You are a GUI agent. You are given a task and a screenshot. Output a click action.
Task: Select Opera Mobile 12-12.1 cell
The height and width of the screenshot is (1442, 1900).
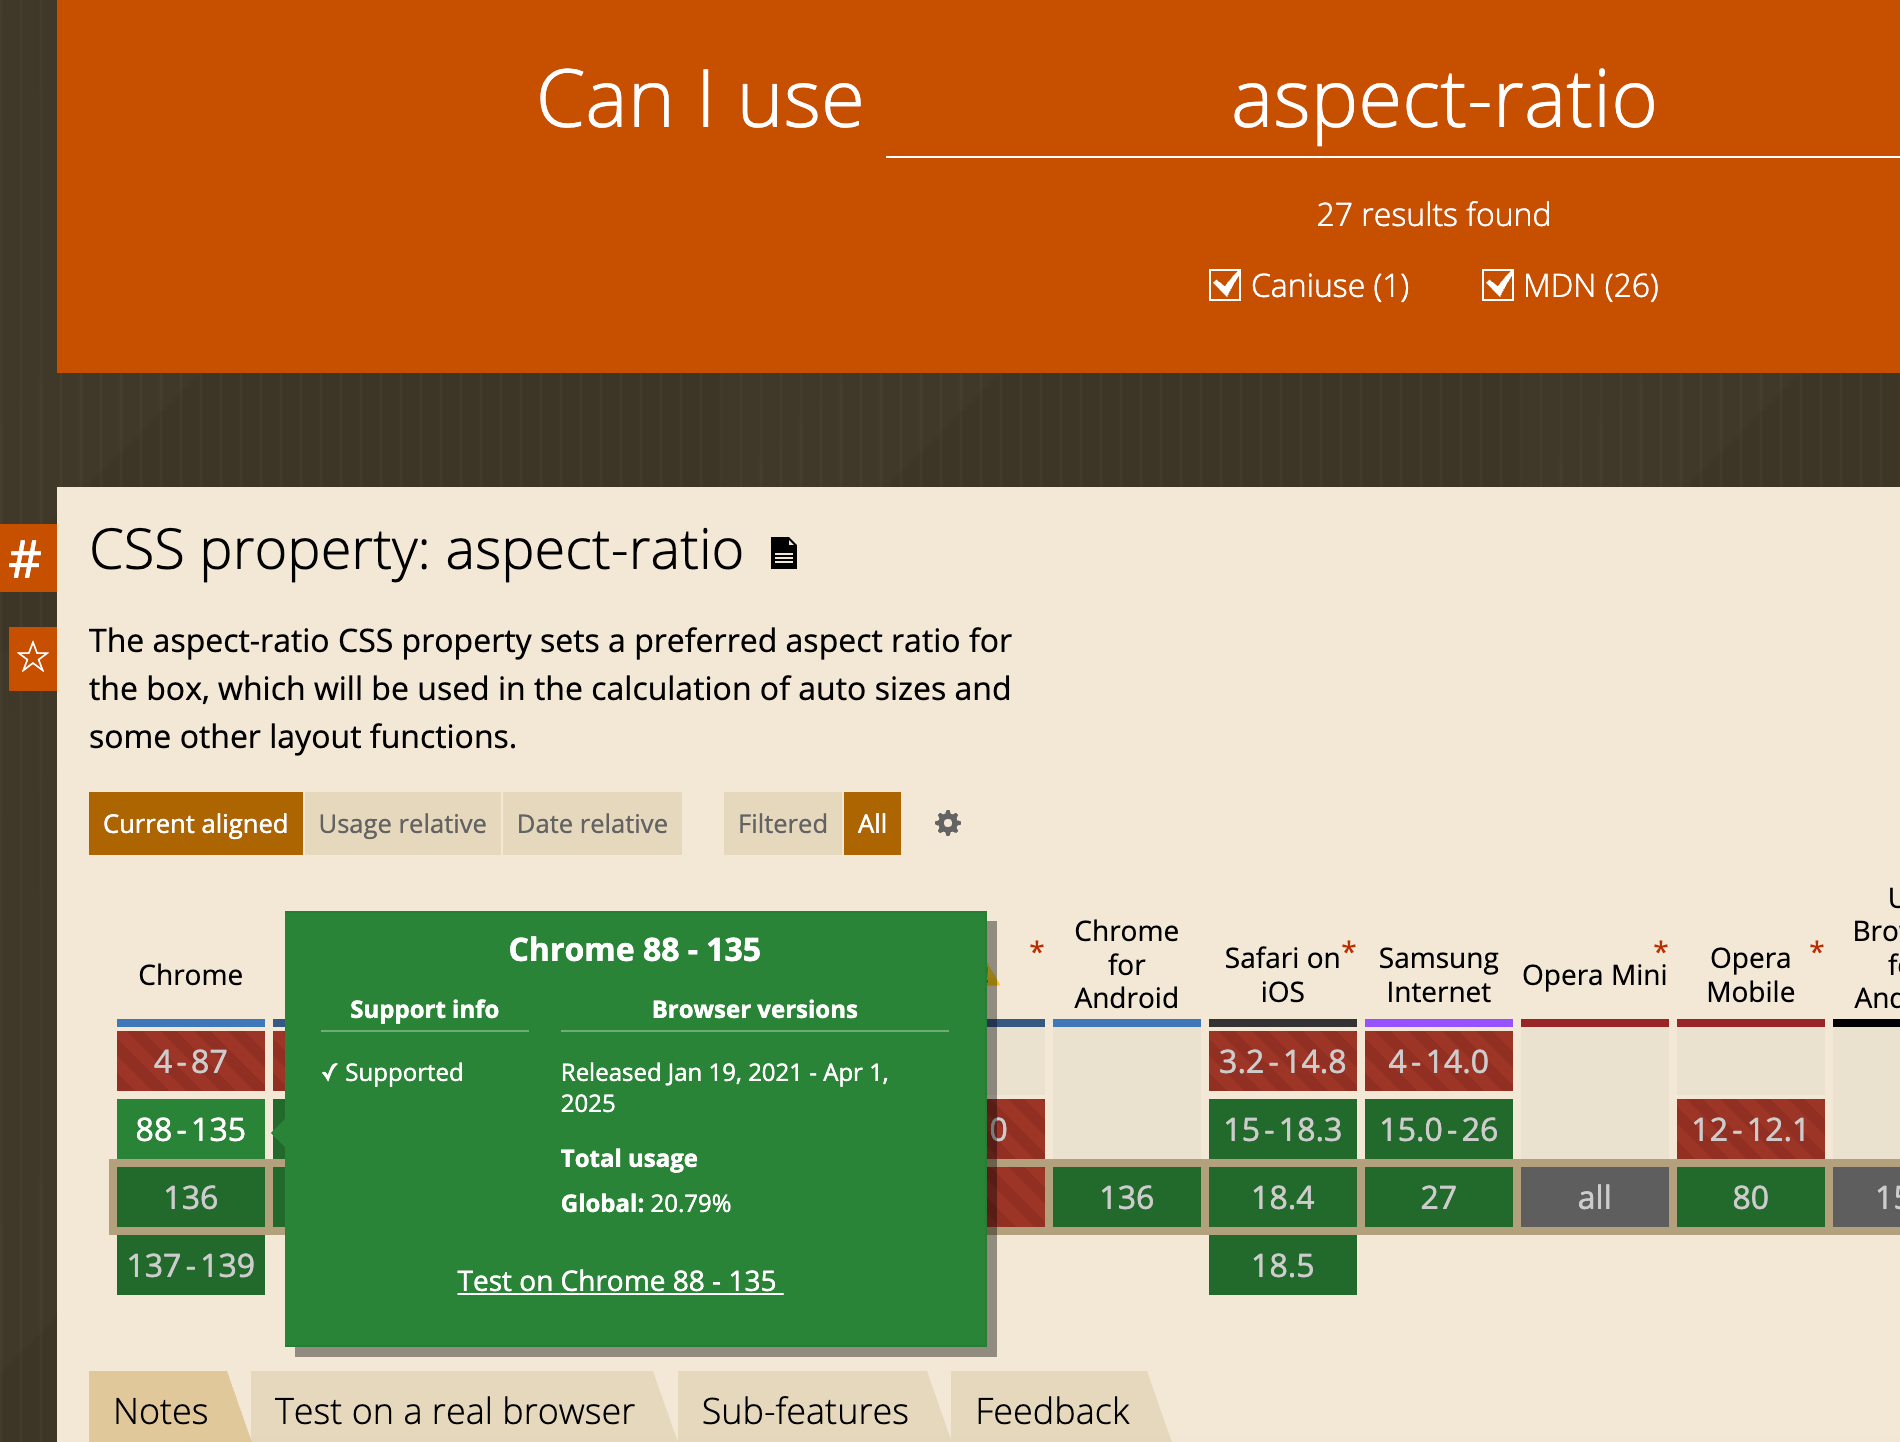(x=1751, y=1129)
